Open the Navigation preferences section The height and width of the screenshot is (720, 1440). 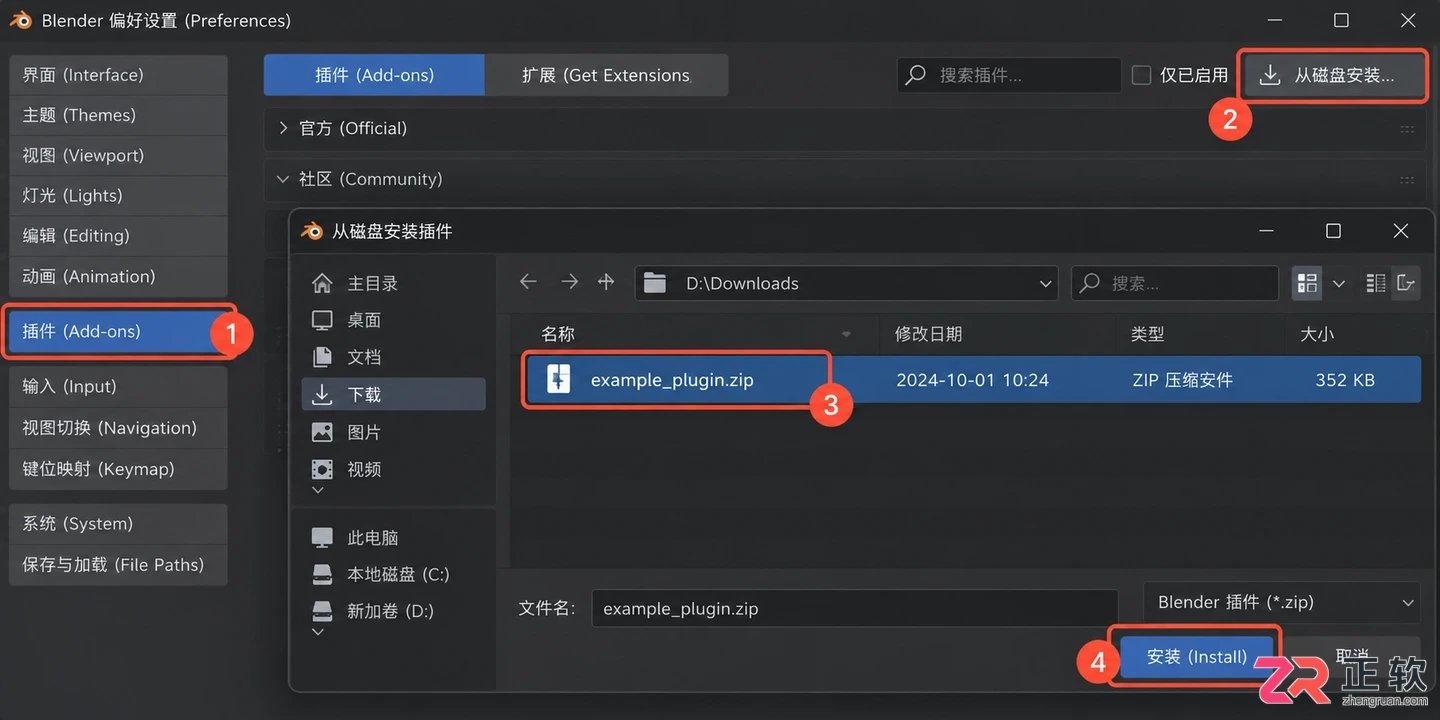[x=118, y=428]
